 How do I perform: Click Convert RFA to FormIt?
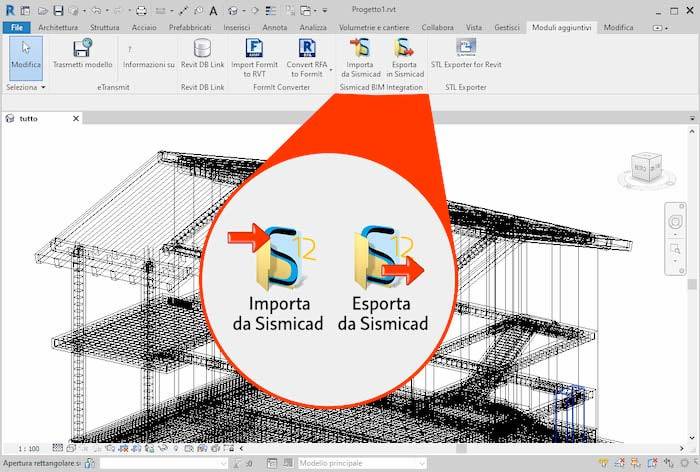307,58
